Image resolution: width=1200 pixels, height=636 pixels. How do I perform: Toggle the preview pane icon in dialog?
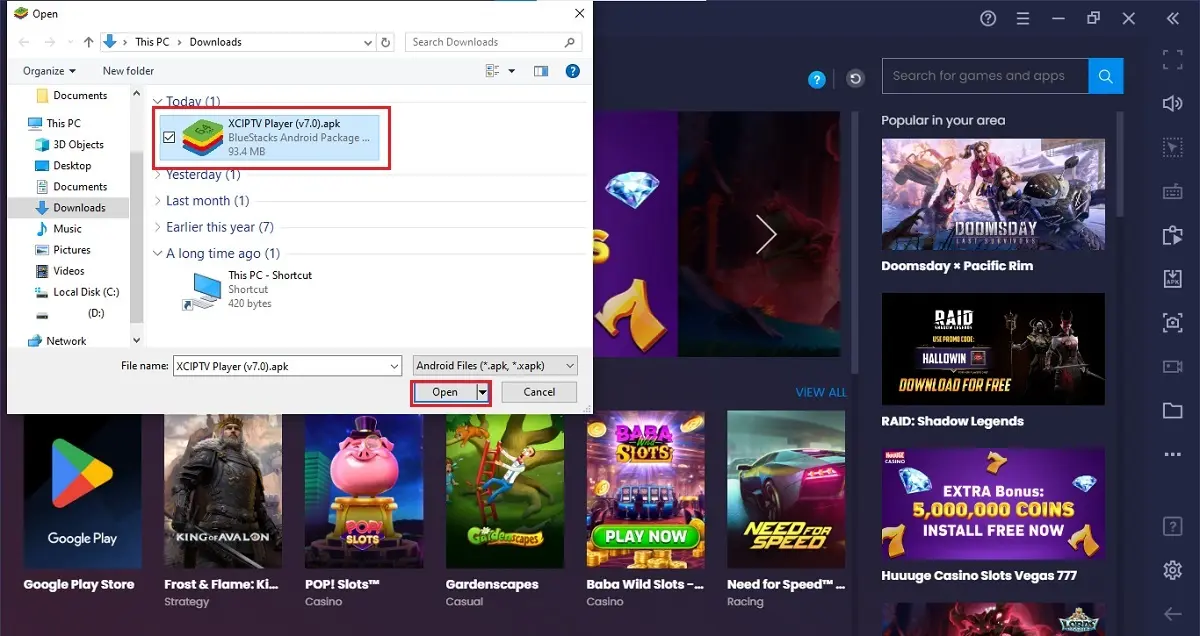pos(541,71)
